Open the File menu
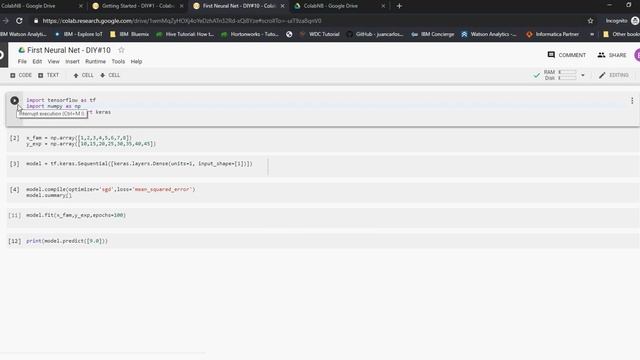This screenshot has height=360, width=640. (x=22, y=62)
